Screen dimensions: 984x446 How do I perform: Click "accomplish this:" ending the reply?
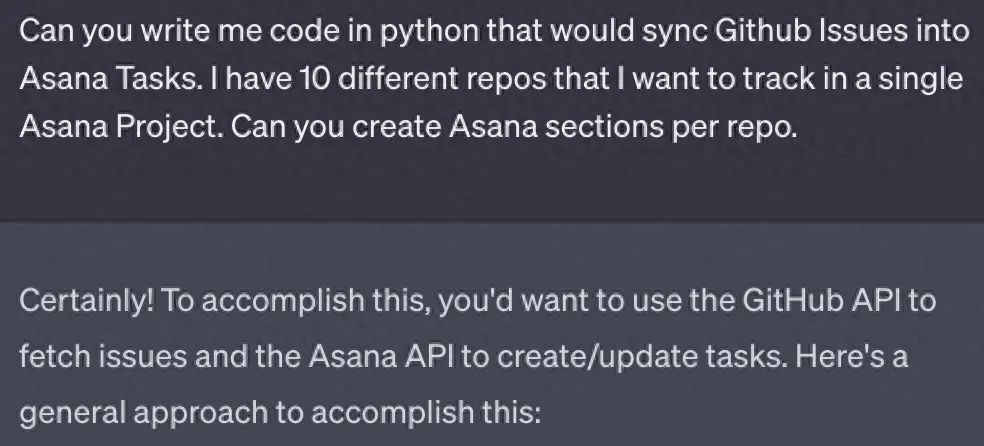pyautogui.click(x=425, y=412)
